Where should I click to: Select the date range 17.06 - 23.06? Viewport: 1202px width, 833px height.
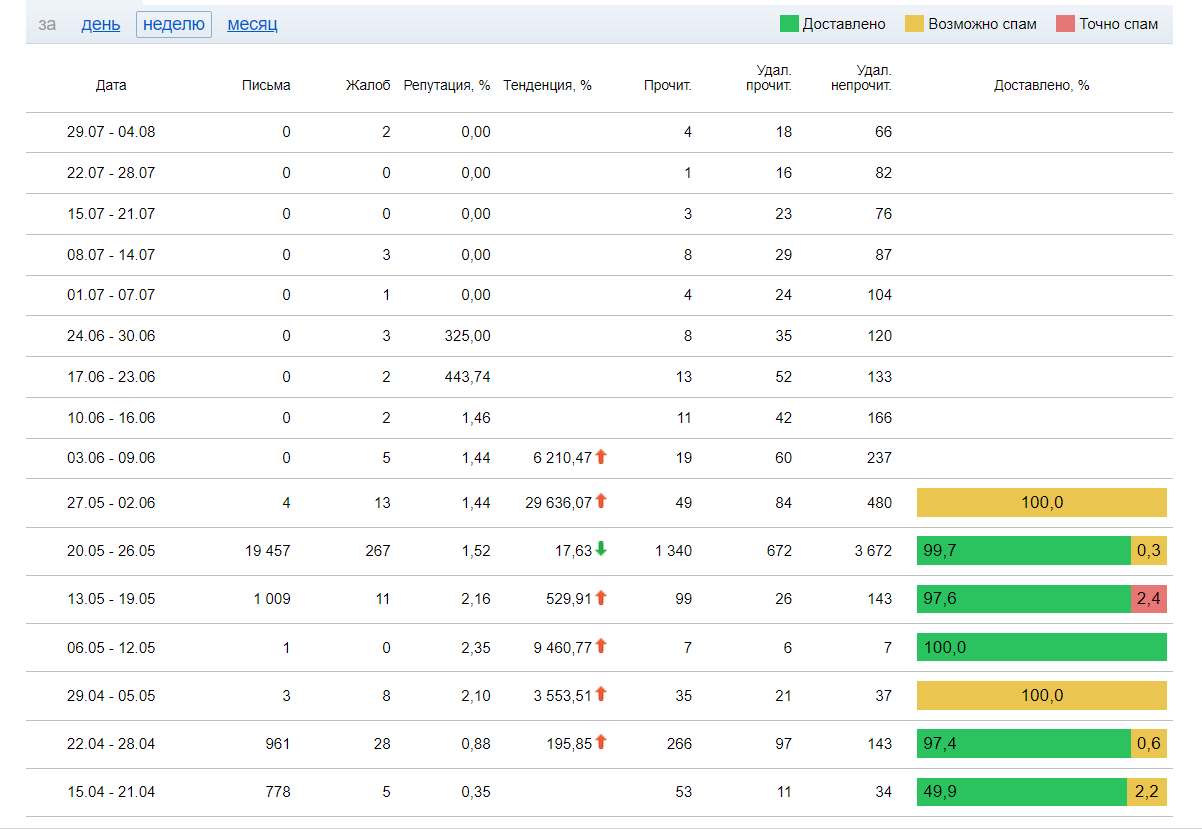(111, 377)
